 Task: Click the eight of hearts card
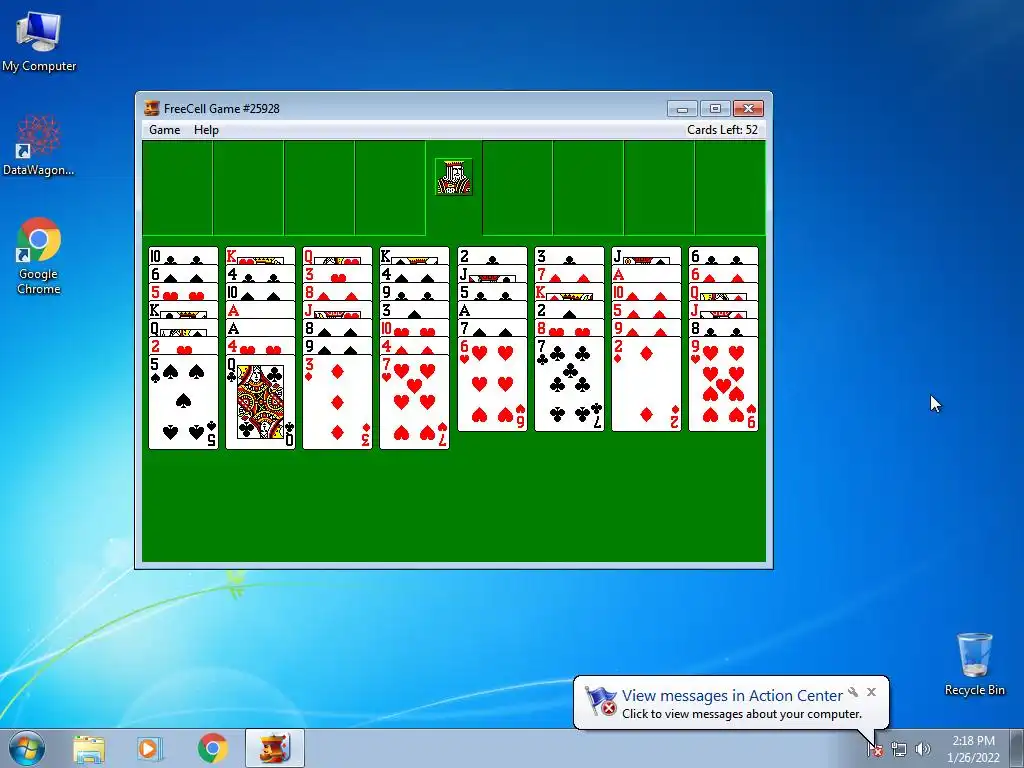[569, 328]
